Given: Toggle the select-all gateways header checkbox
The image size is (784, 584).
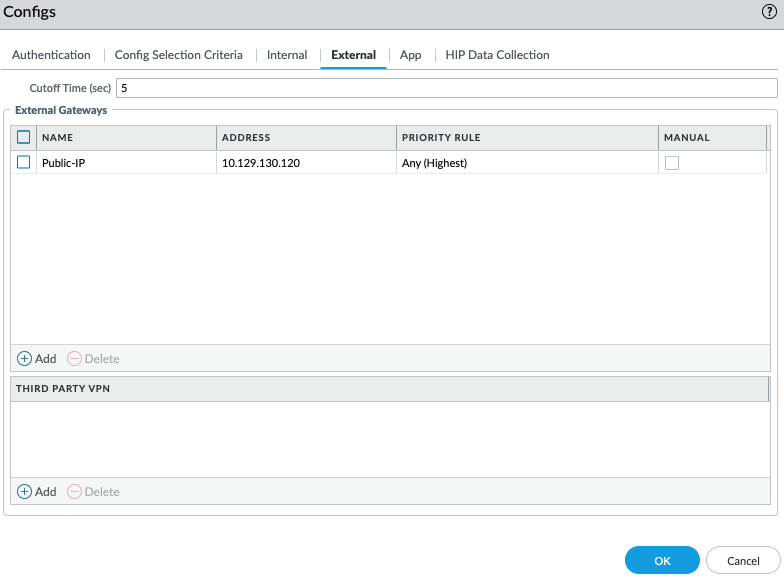Looking at the screenshot, I should [24, 137].
